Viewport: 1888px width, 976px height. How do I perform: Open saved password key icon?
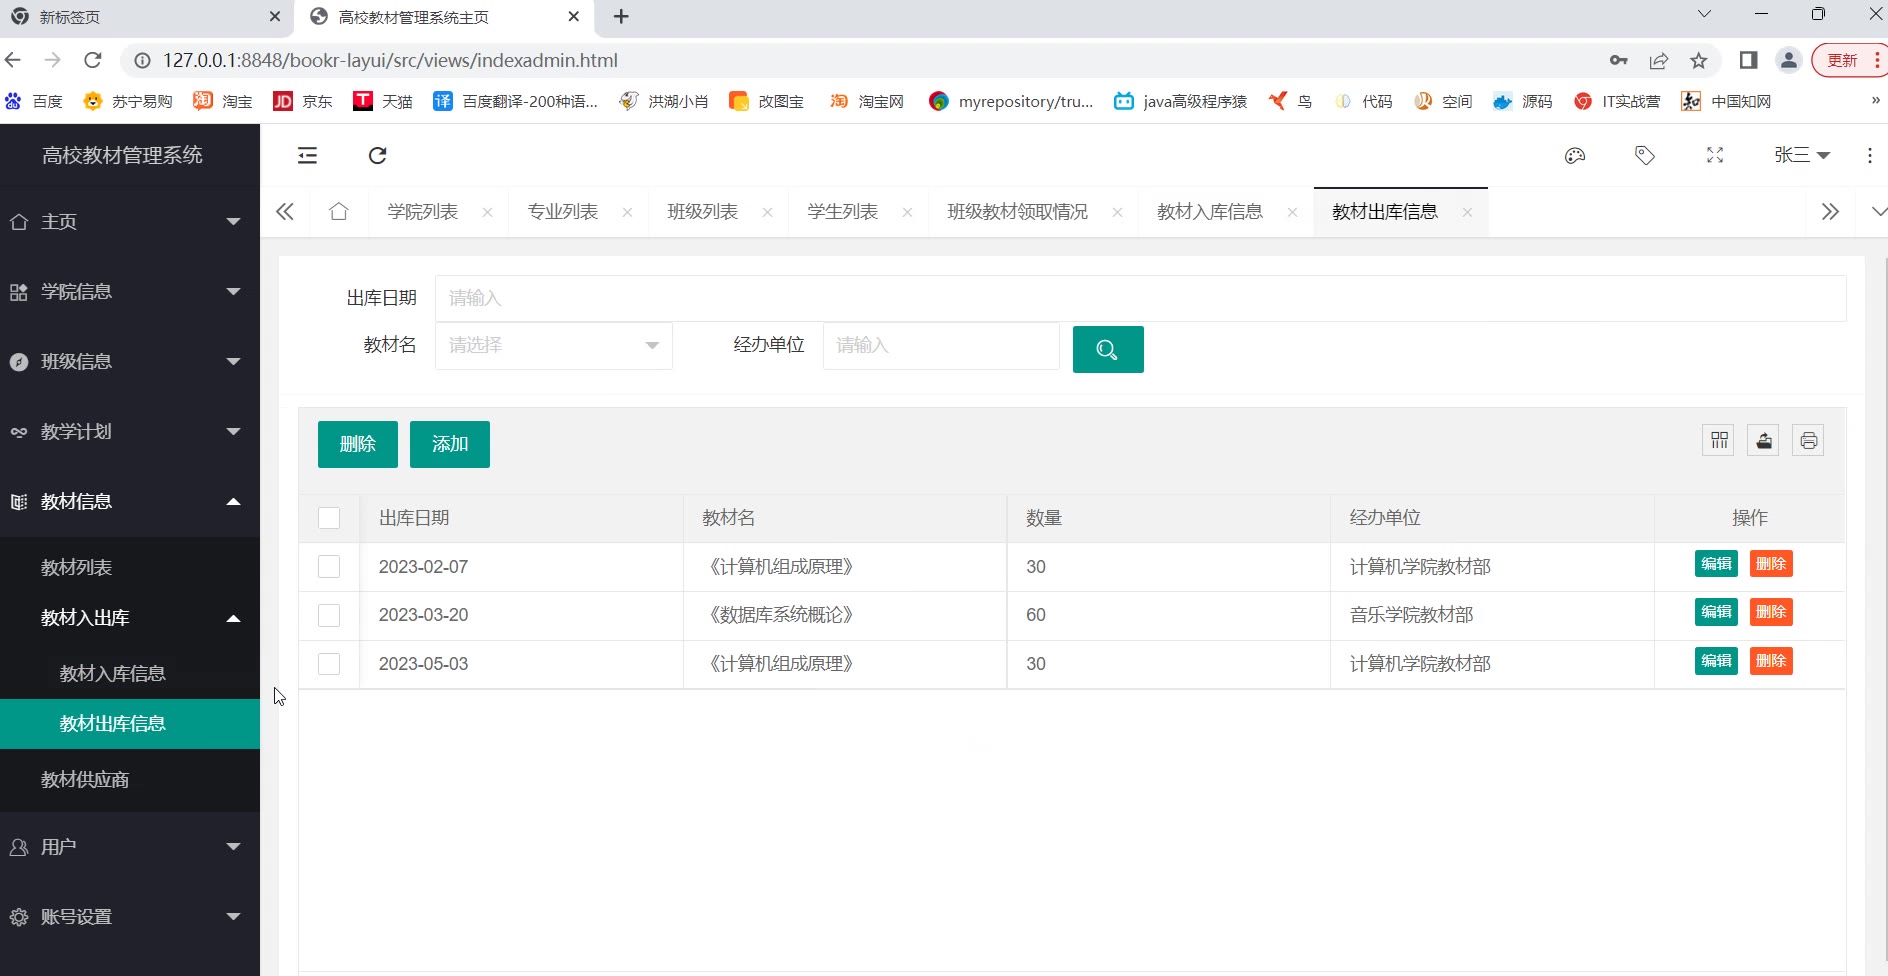[1619, 60]
